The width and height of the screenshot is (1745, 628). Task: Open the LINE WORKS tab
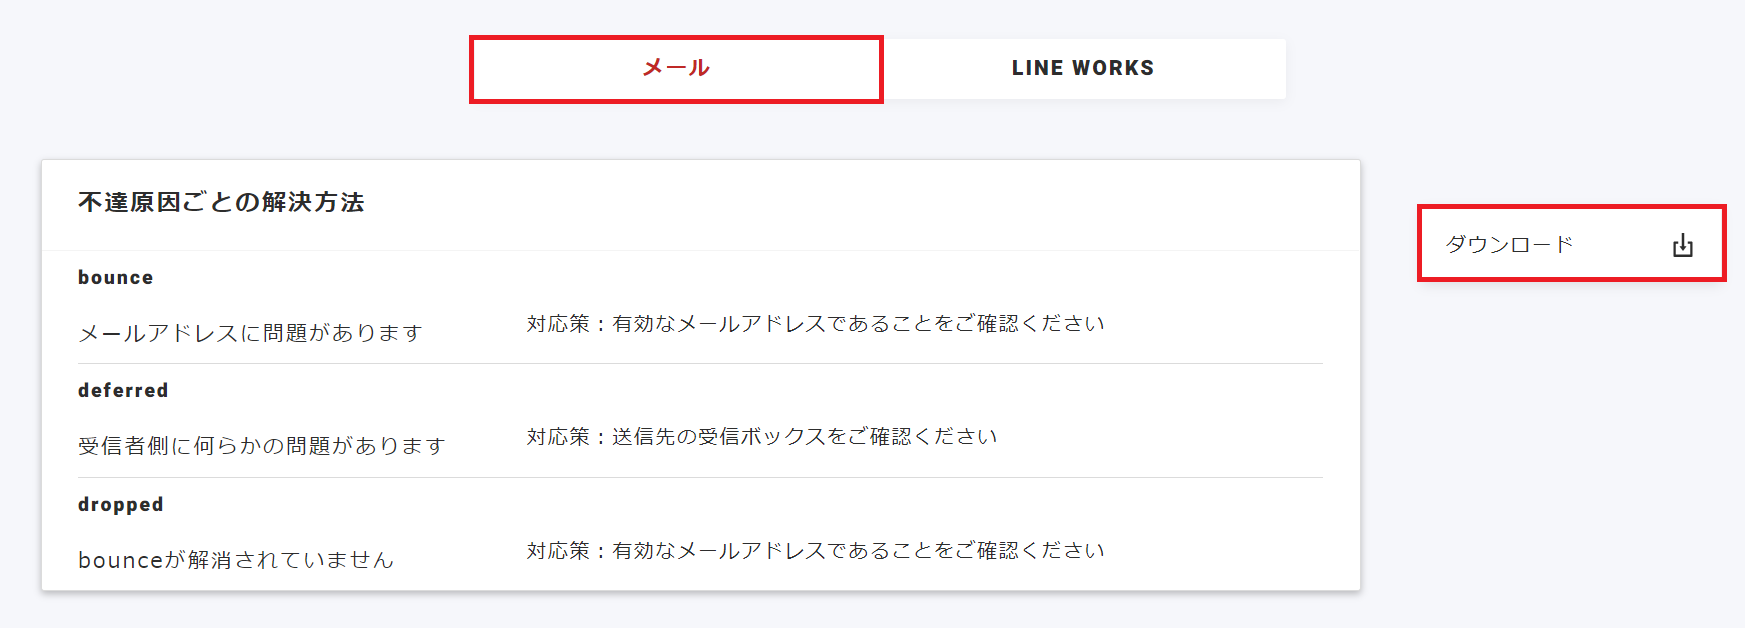point(1083,69)
